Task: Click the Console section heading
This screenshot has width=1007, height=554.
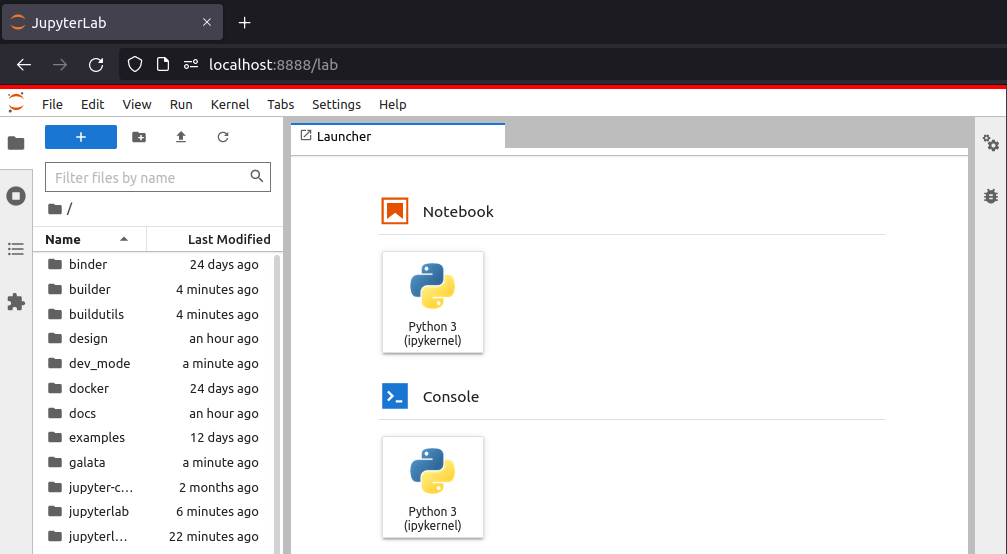Action: click(451, 396)
